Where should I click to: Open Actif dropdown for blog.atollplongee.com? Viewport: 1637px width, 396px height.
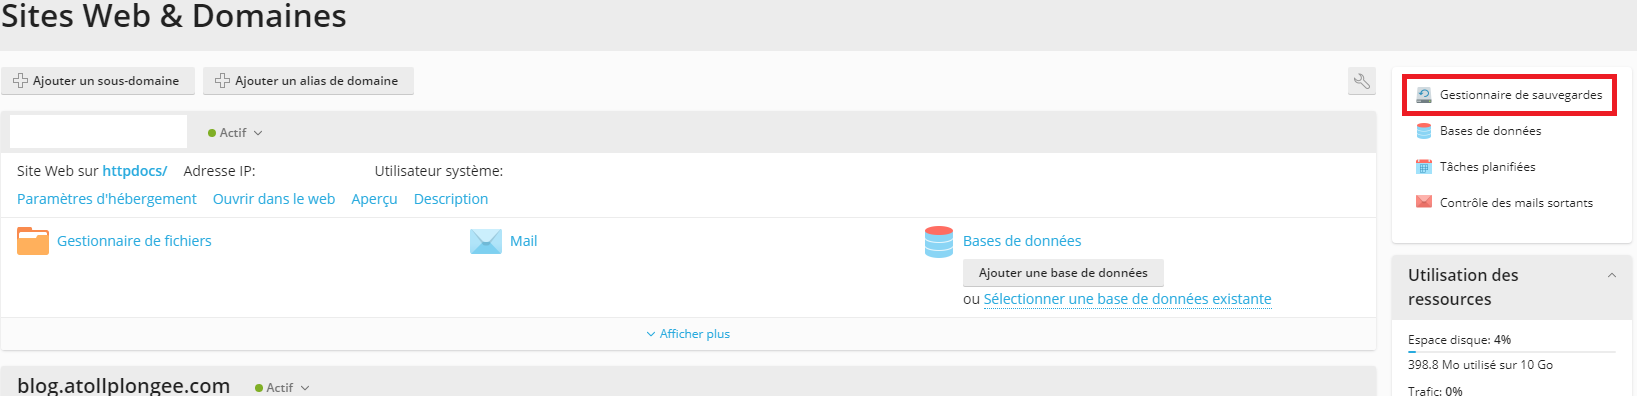[282, 388]
